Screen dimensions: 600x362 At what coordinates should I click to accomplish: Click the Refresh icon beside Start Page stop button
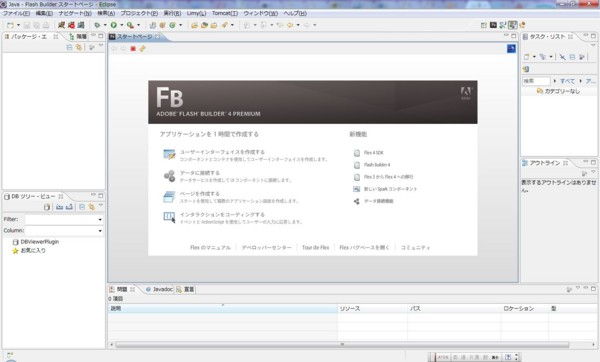point(142,49)
